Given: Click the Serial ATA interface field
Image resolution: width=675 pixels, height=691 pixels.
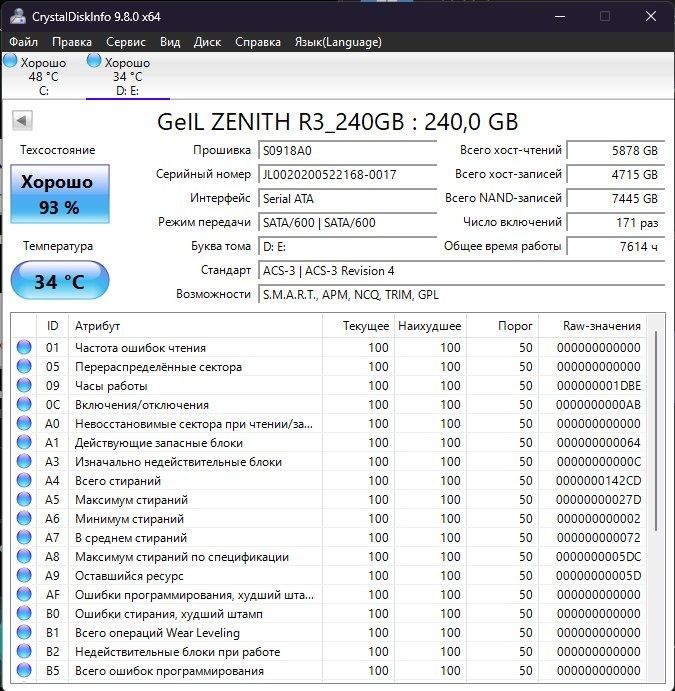Looking at the screenshot, I should 347,199.
